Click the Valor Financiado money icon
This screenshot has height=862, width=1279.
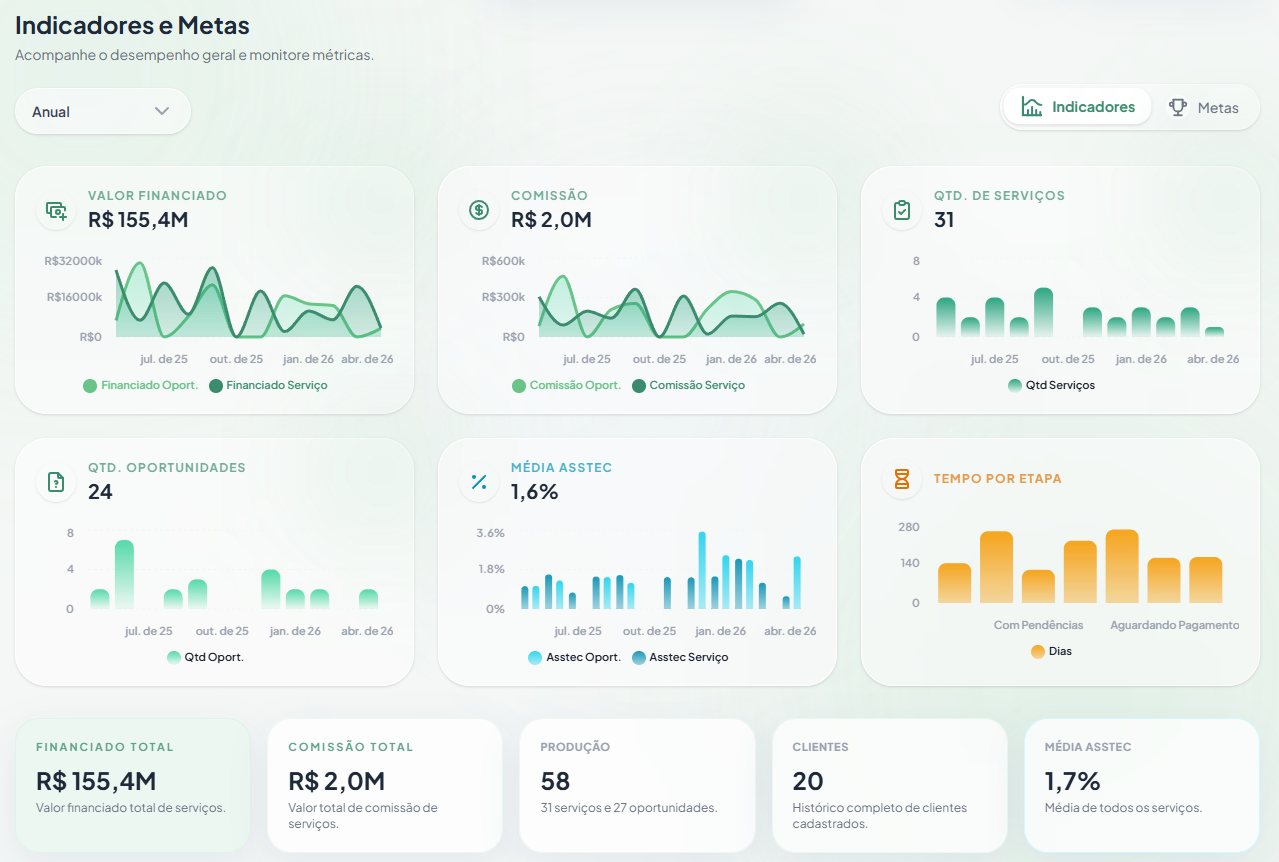tap(56, 210)
